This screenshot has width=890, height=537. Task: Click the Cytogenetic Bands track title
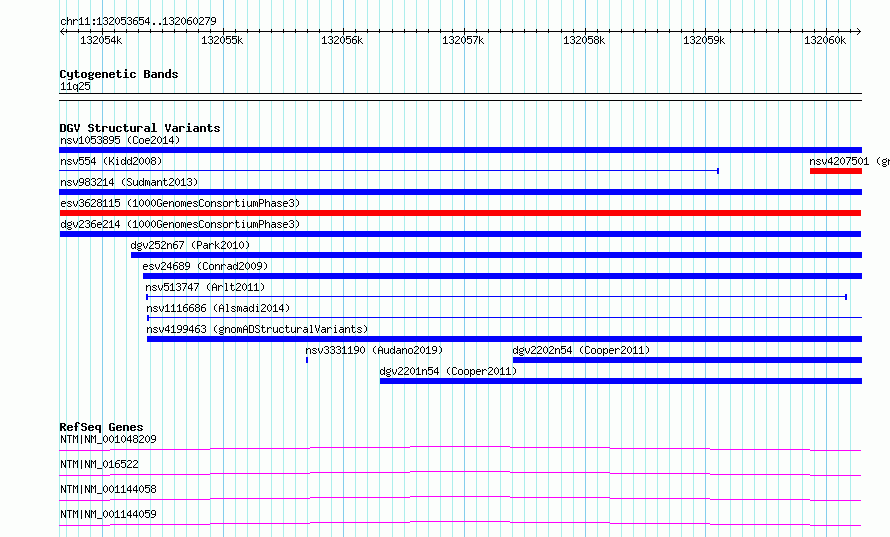tap(119, 74)
